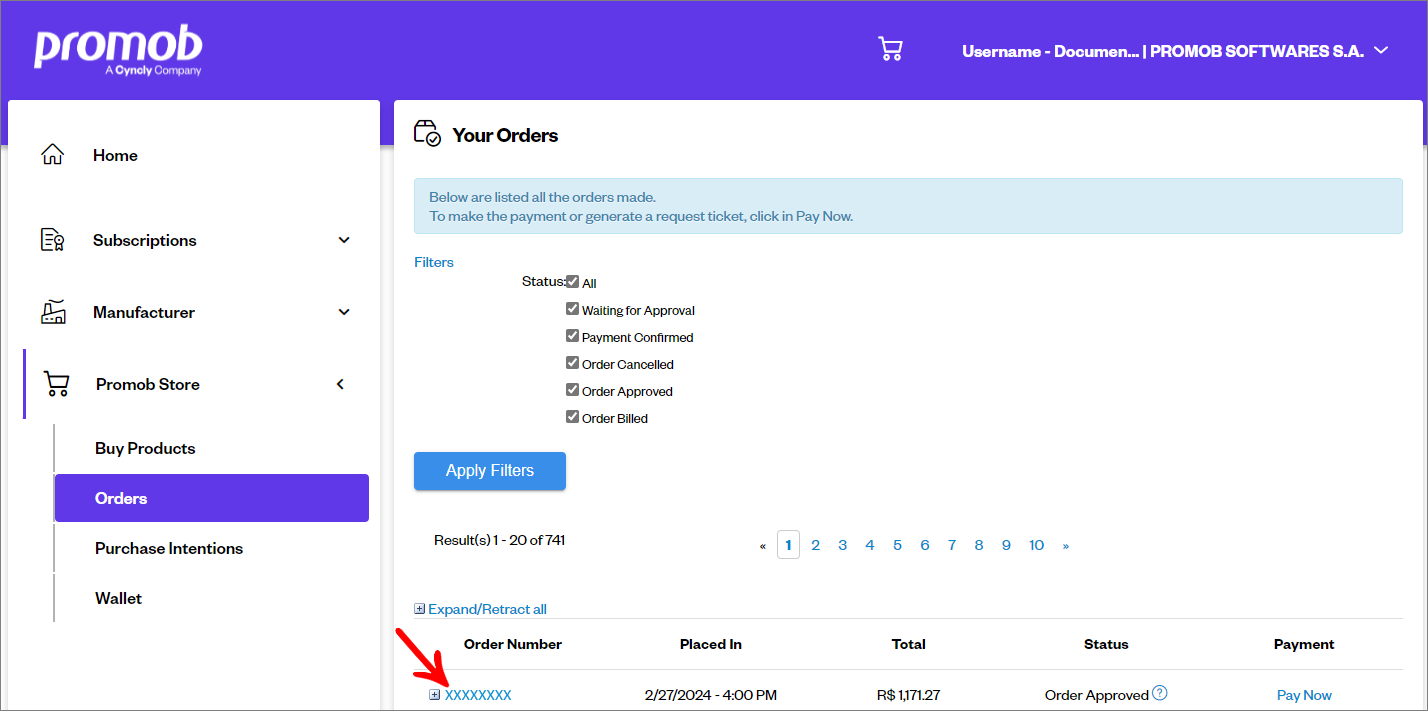This screenshot has width=1428, height=711.
Task: Select page 1 in pagination
Action: 788,545
